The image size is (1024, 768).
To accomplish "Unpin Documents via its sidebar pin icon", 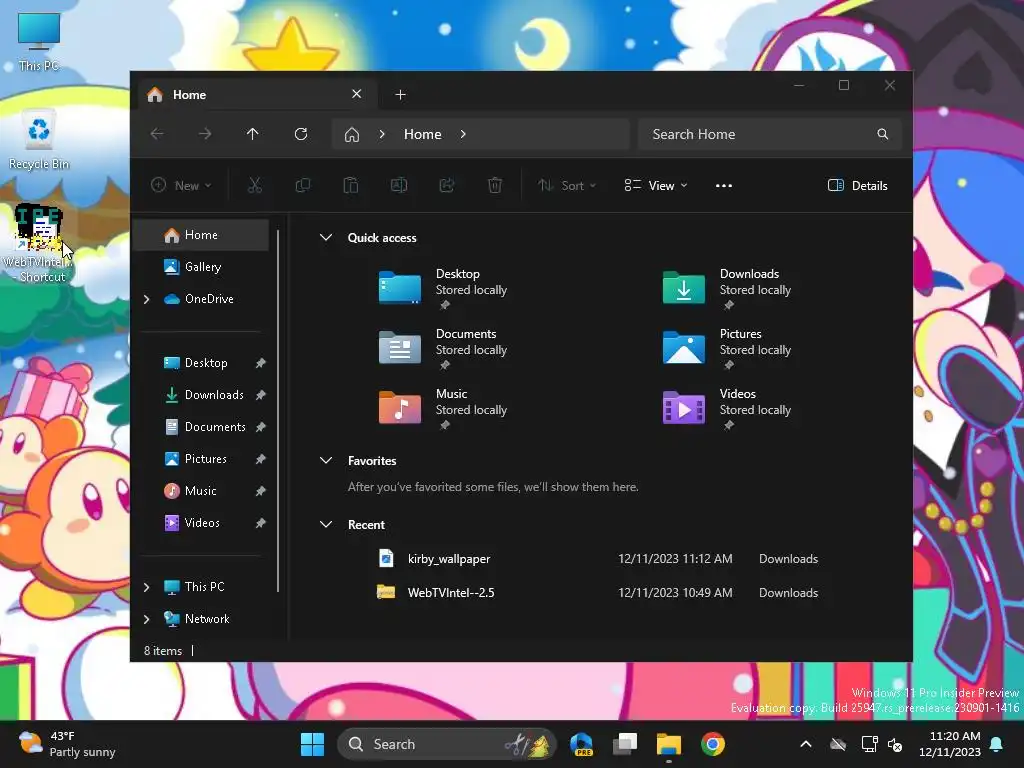I will click(x=261, y=427).
